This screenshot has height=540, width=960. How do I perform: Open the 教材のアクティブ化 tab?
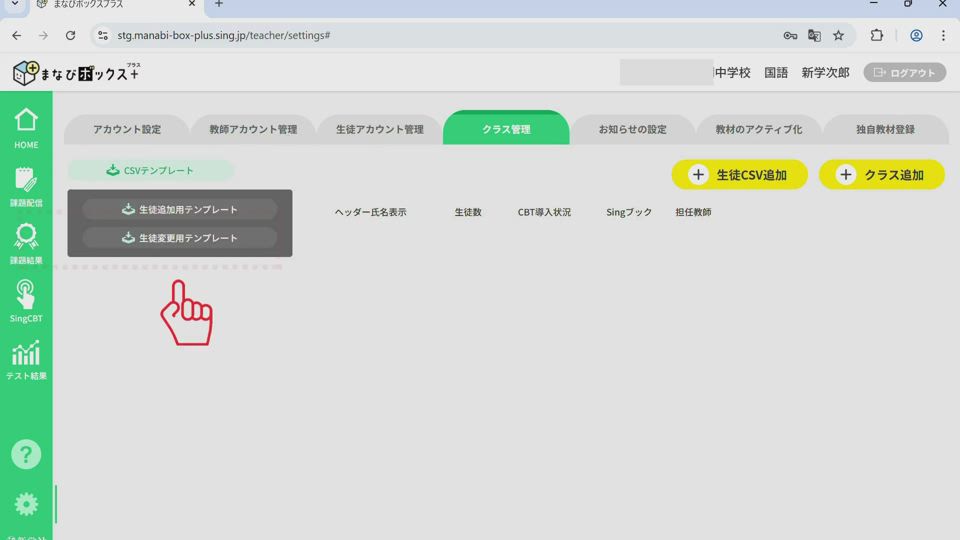click(x=758, y=130)
